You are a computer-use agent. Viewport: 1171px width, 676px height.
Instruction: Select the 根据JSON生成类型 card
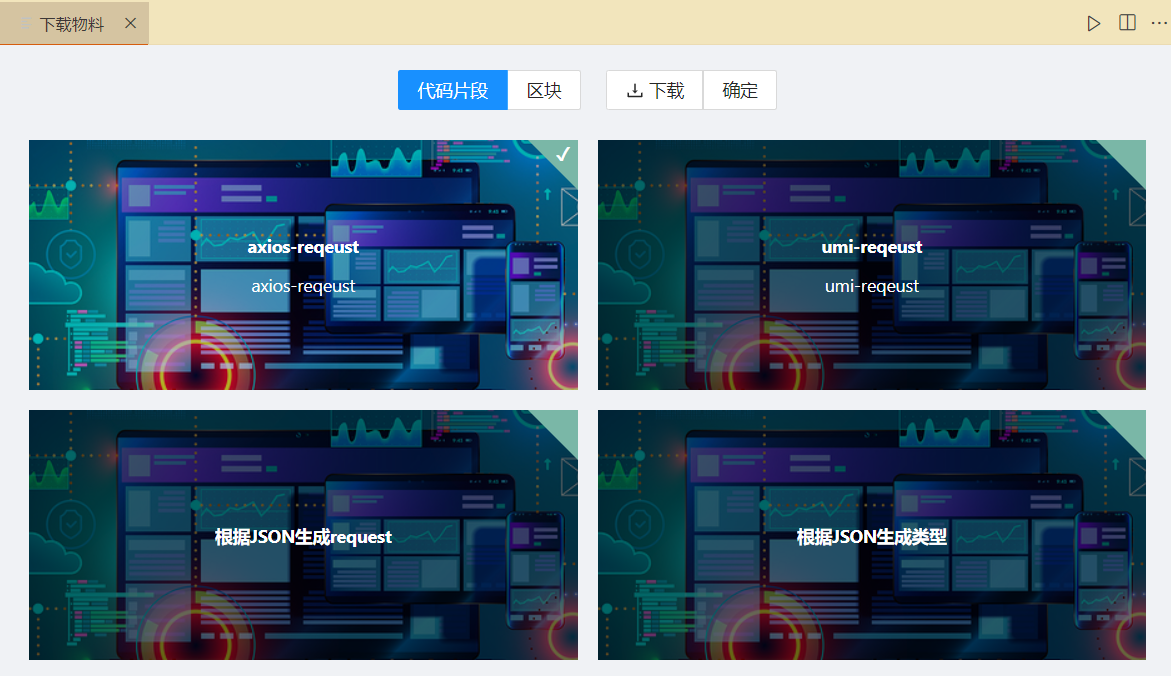(x=872, y=535)
